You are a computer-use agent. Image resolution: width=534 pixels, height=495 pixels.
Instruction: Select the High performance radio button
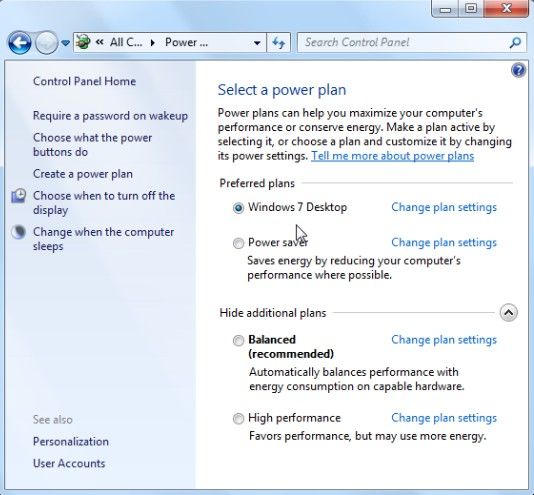point(238,418)
